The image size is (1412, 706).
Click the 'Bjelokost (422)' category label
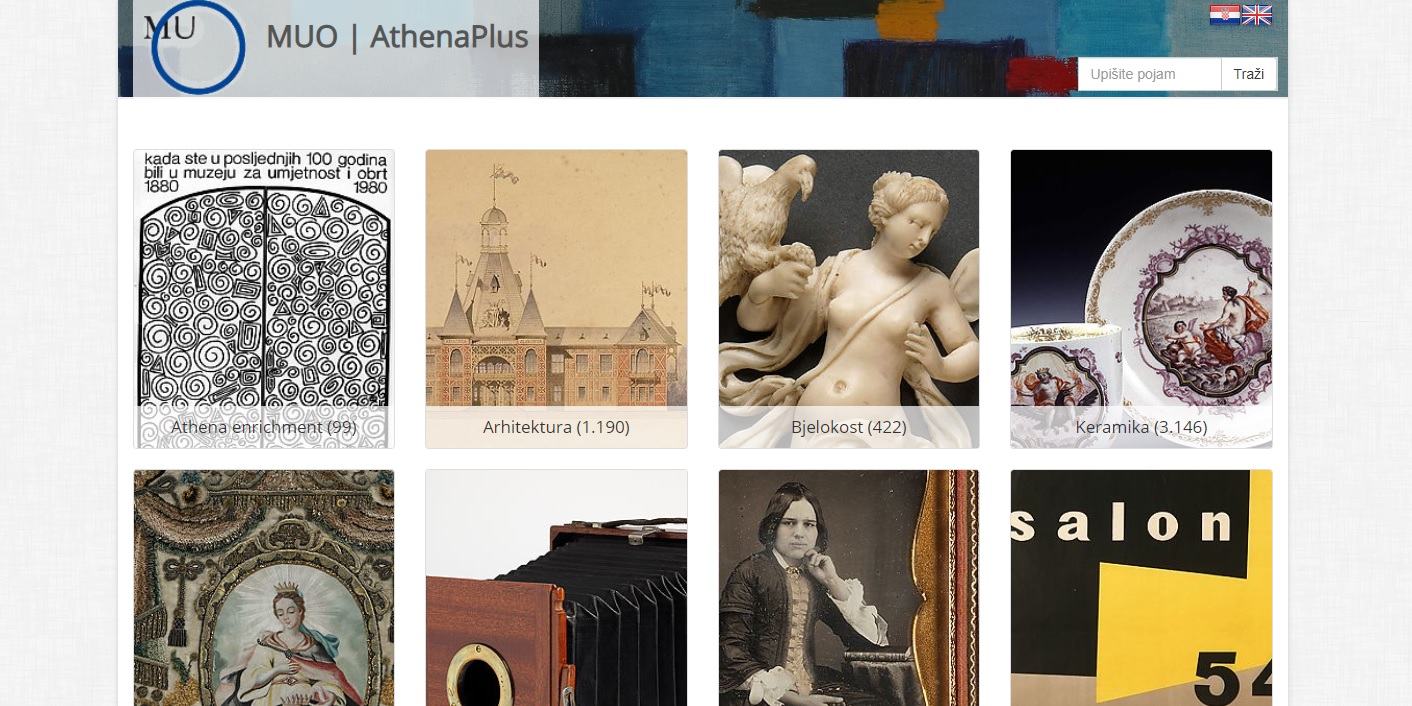[849, 427]
